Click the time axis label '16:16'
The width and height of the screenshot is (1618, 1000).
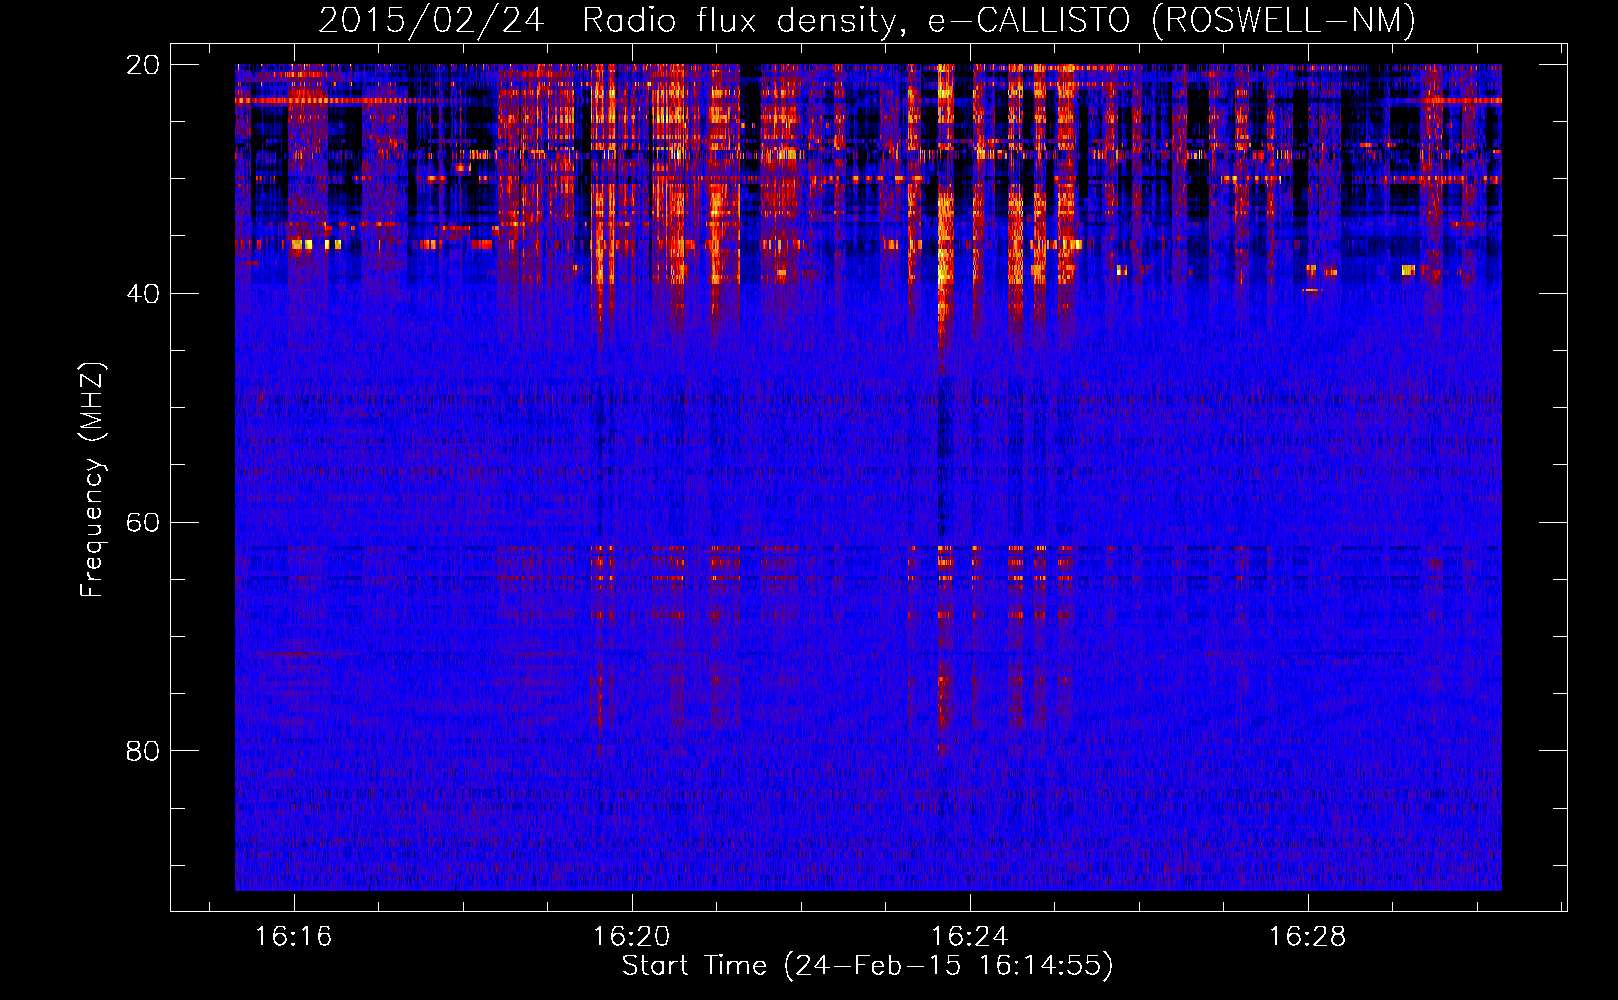coord(293,936)
